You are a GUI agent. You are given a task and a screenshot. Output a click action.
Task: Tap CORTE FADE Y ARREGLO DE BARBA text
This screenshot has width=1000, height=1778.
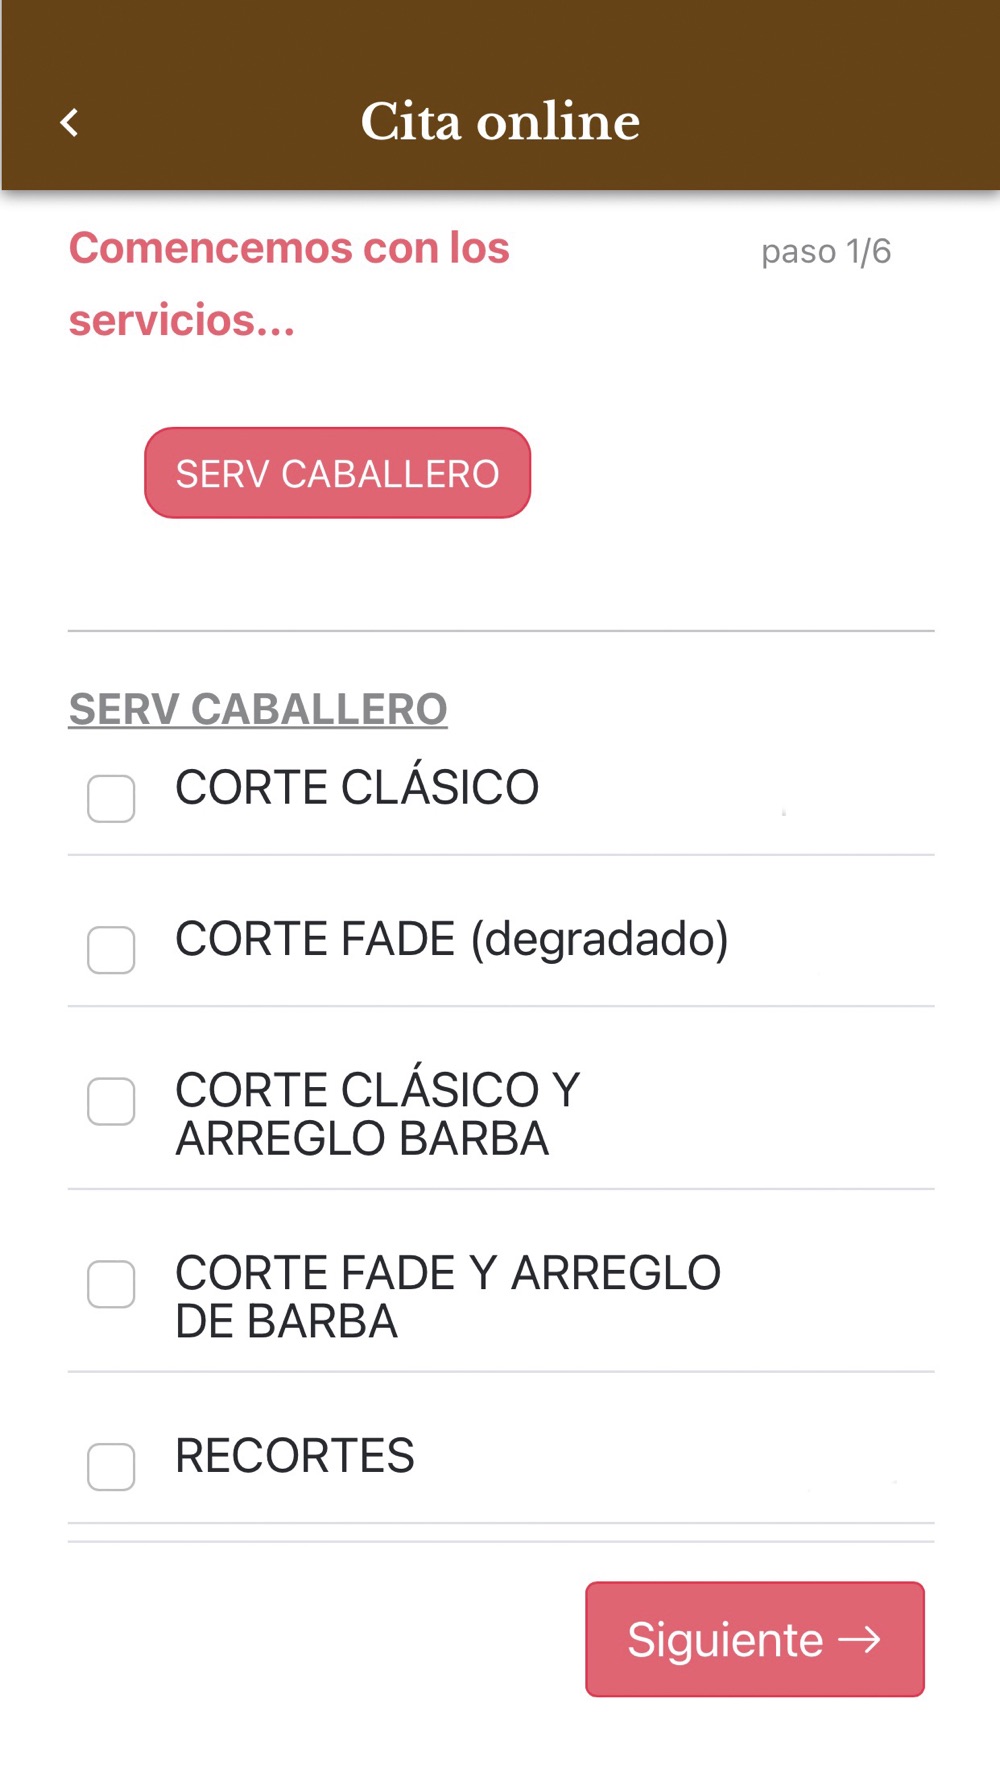[x=448, y=1297]
